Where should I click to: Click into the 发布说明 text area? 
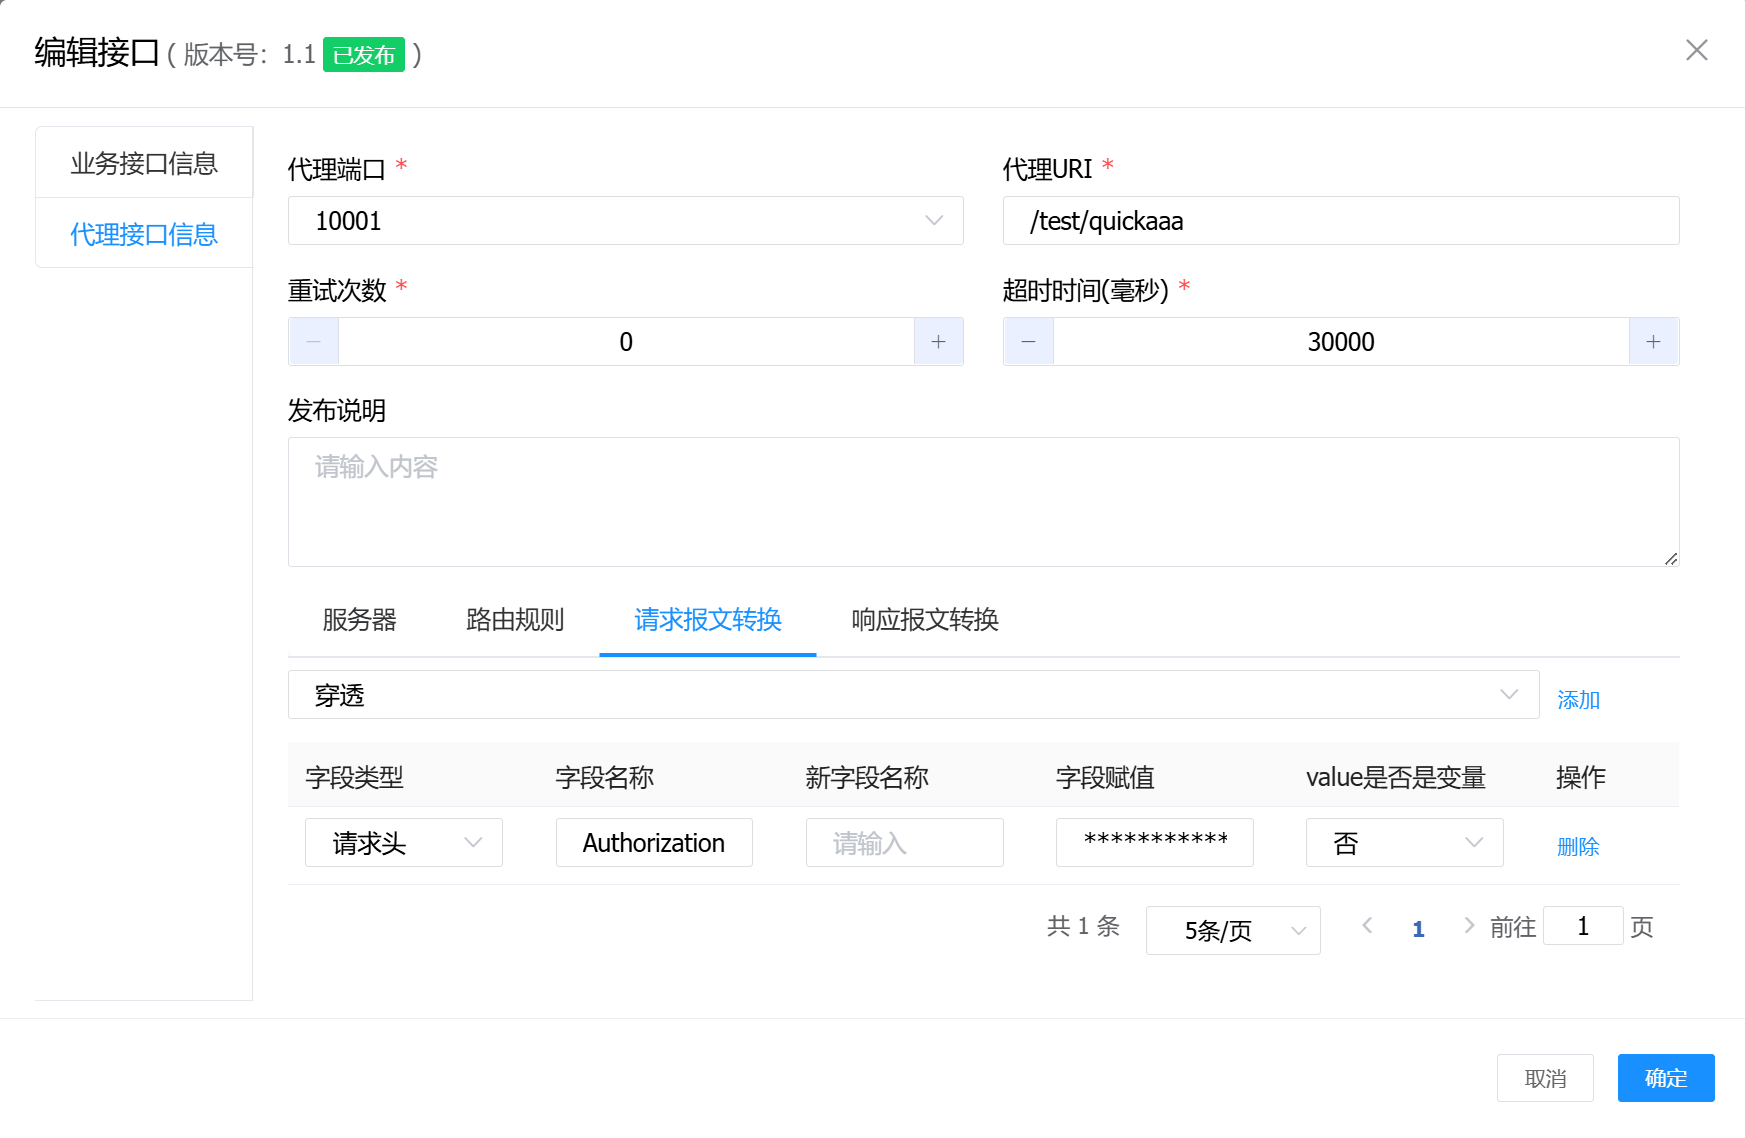point(983,502)
